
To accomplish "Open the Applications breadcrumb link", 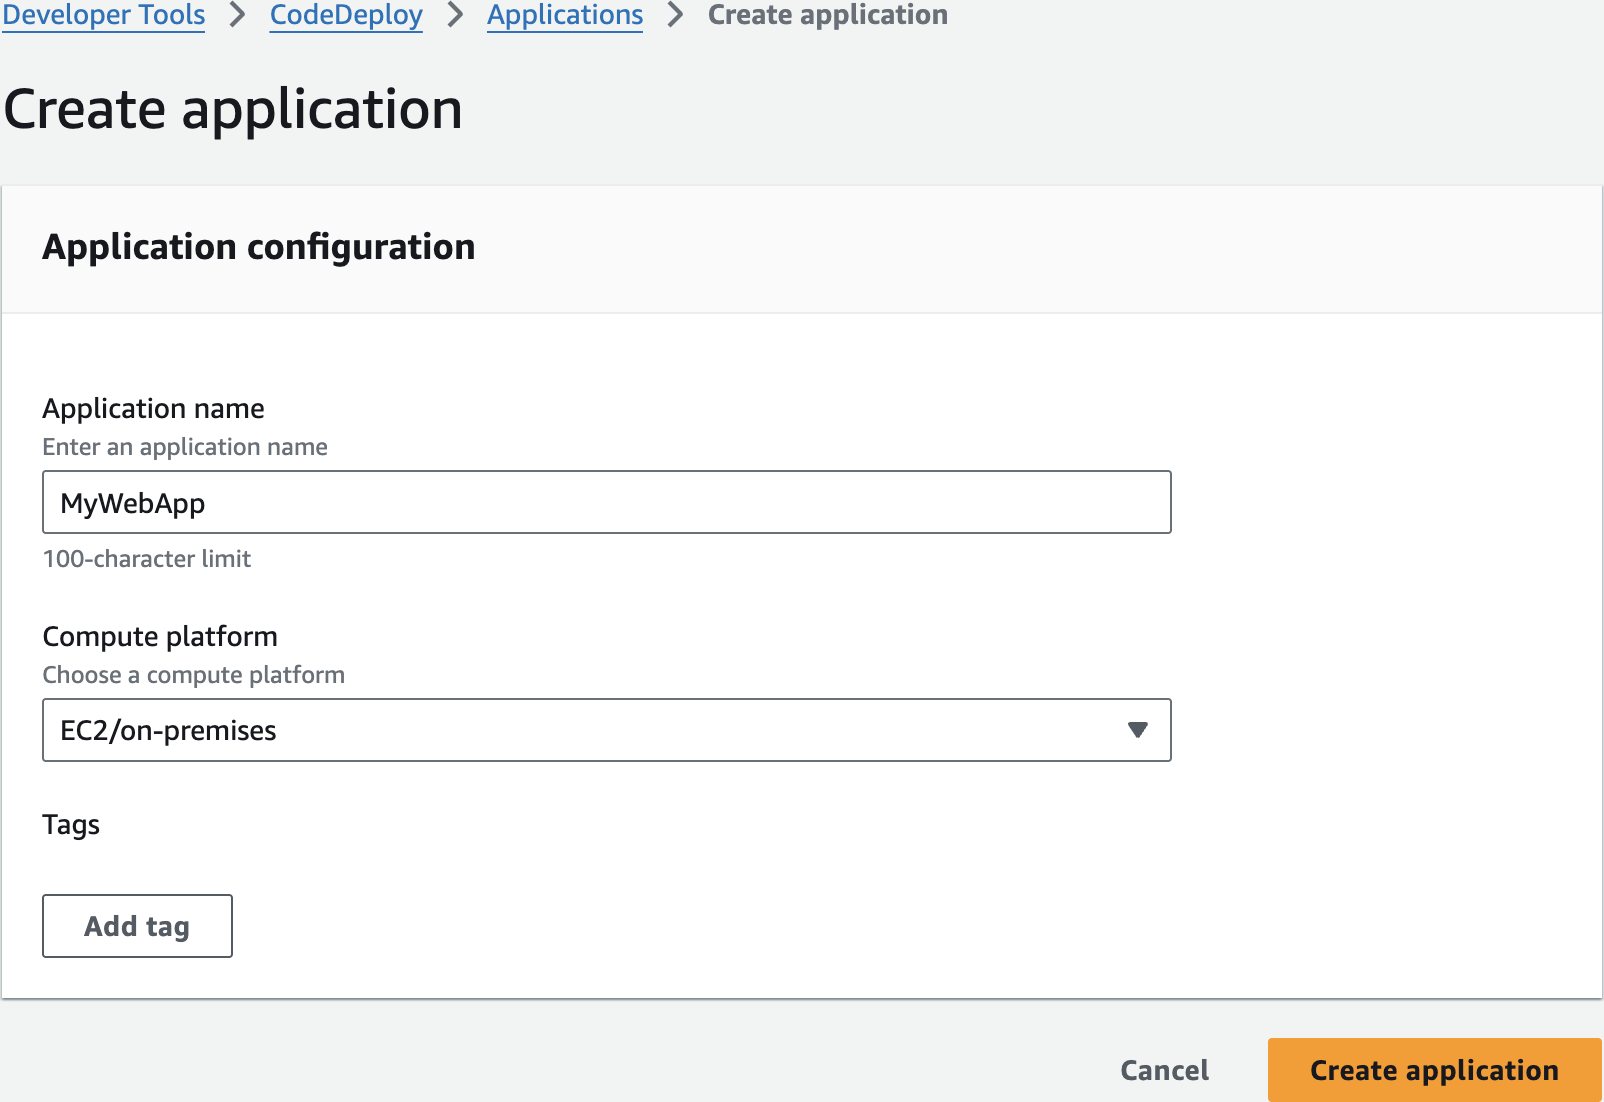I will click(565, 15).
